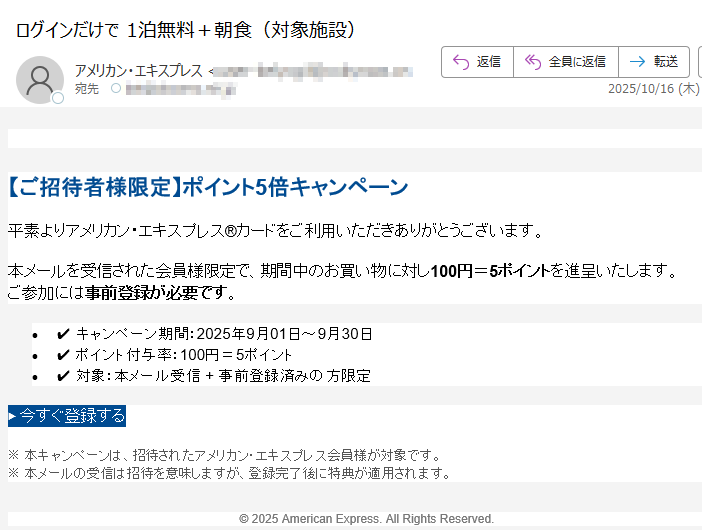Click the reply arrow icon
Screen dimensions: 702x530
coord(461,62)
